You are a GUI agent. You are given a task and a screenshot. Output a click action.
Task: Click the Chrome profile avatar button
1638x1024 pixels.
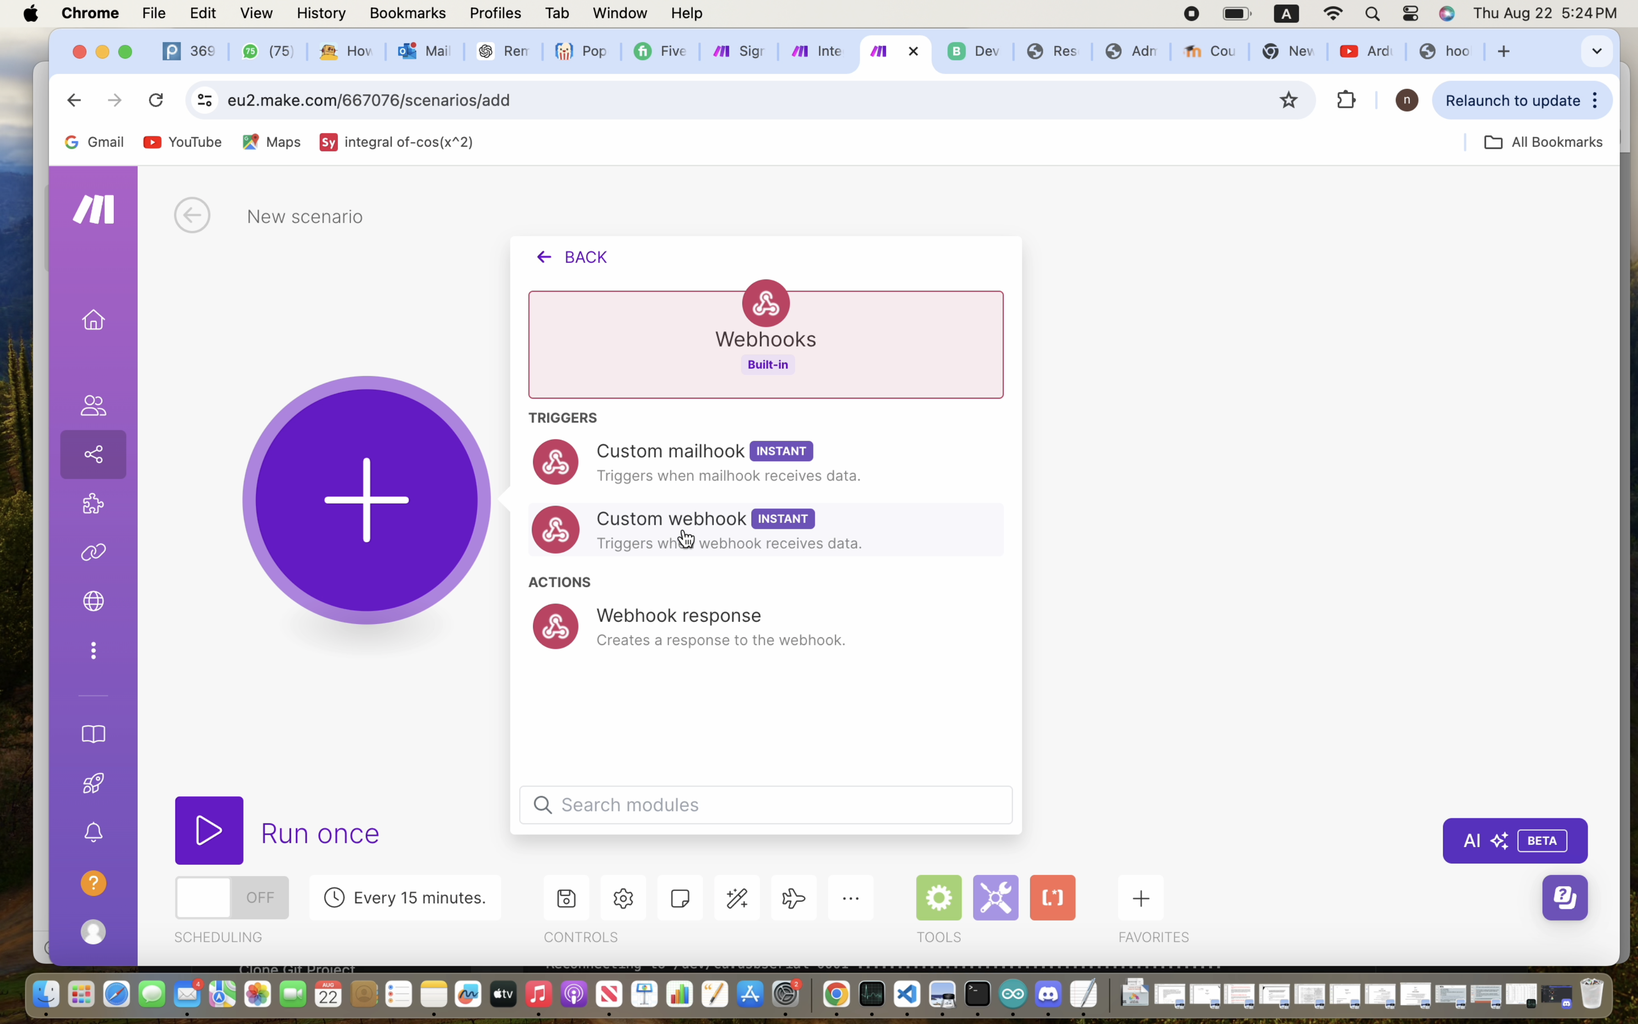coord(1406,100)
